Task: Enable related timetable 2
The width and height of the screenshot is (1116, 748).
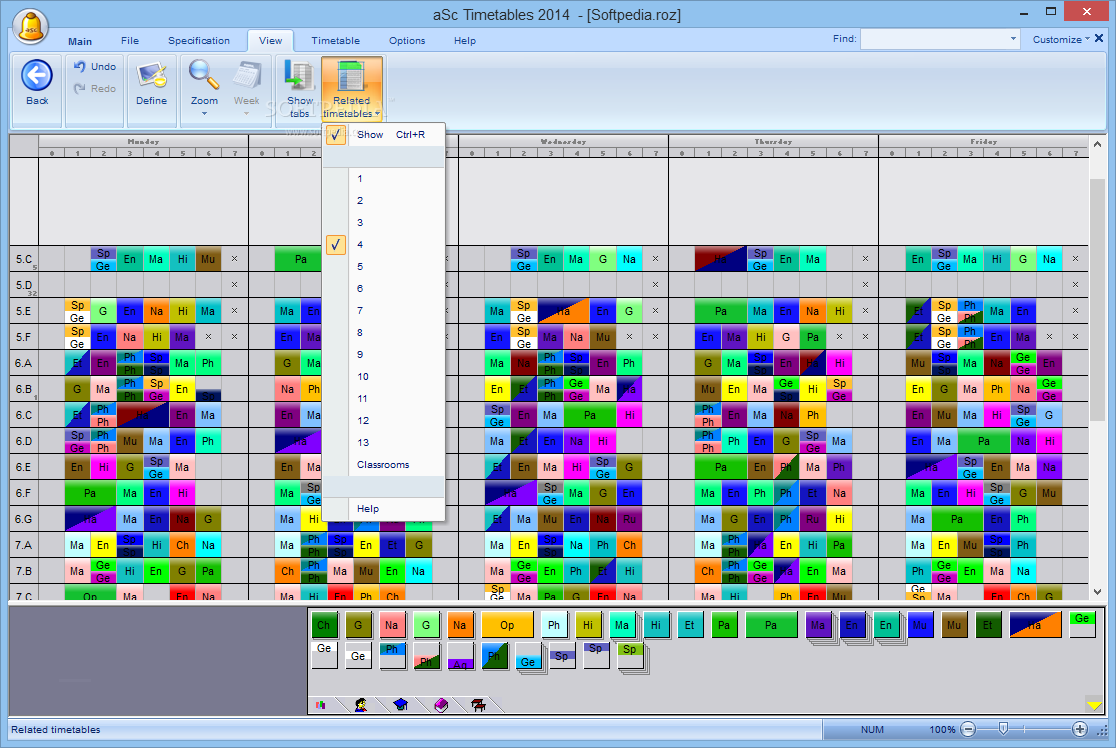Action: (384, 201)
